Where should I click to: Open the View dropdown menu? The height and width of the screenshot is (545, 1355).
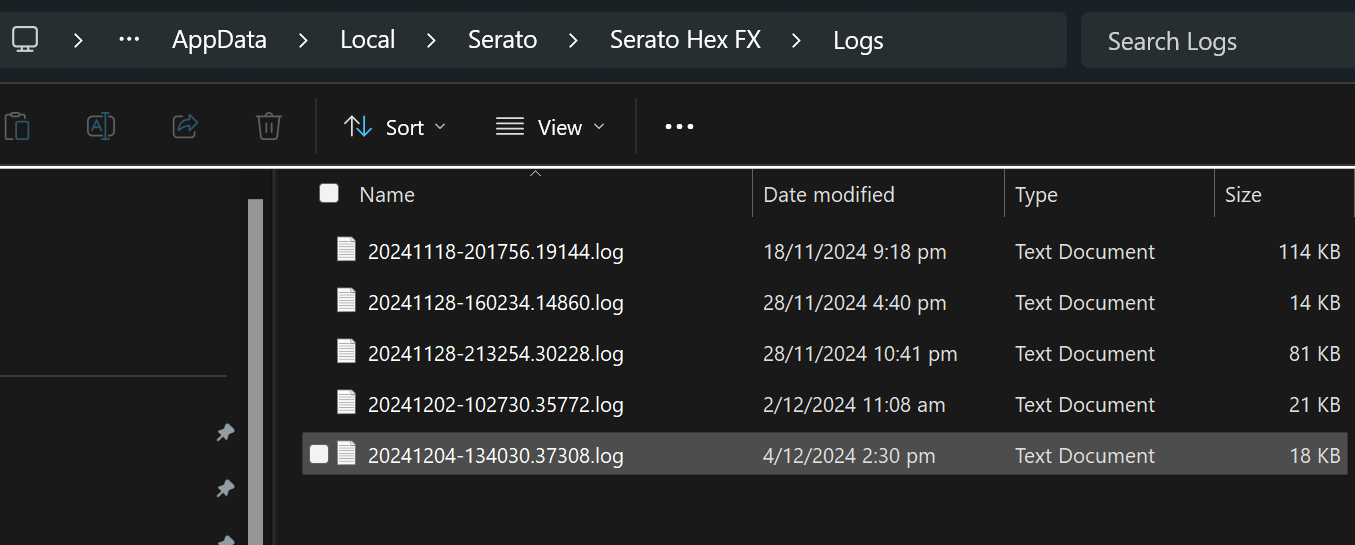click(550, 127)
